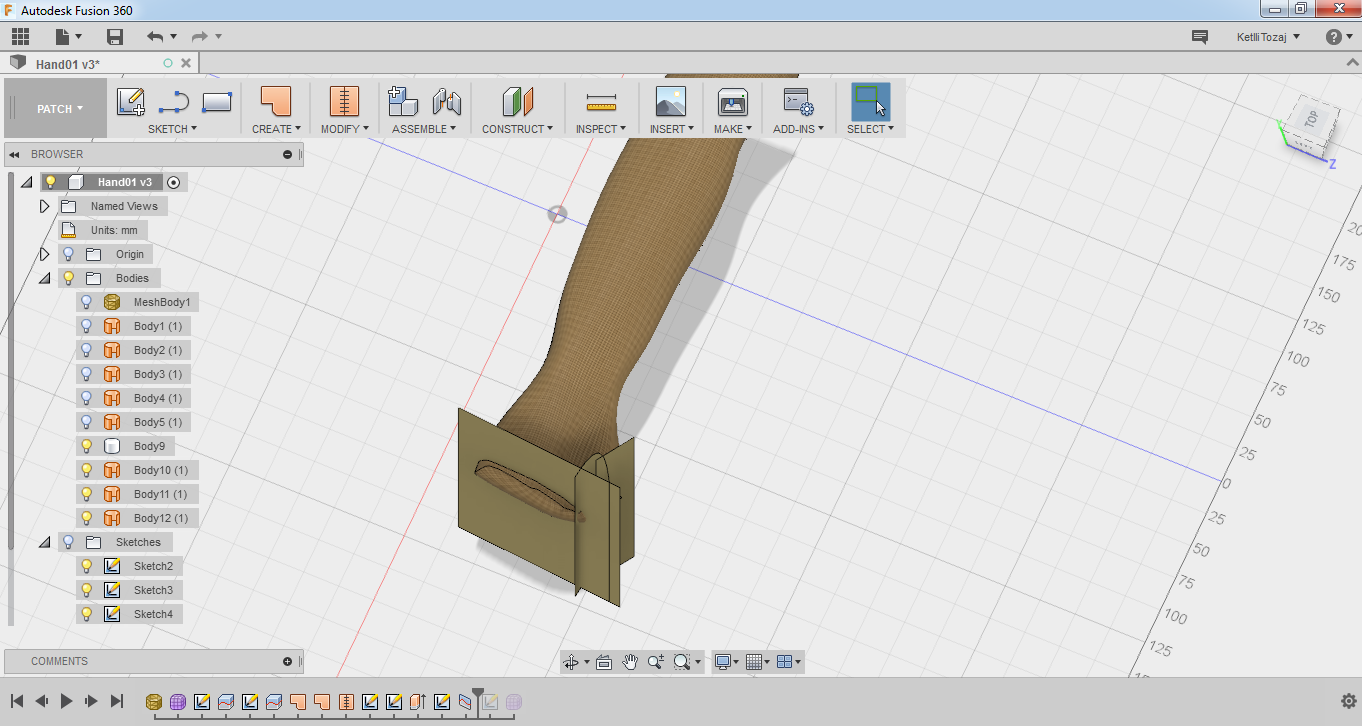Collapse the Browser panel with arrows
Viewport: 1362px width, 726px height.
tap(15, 155)
